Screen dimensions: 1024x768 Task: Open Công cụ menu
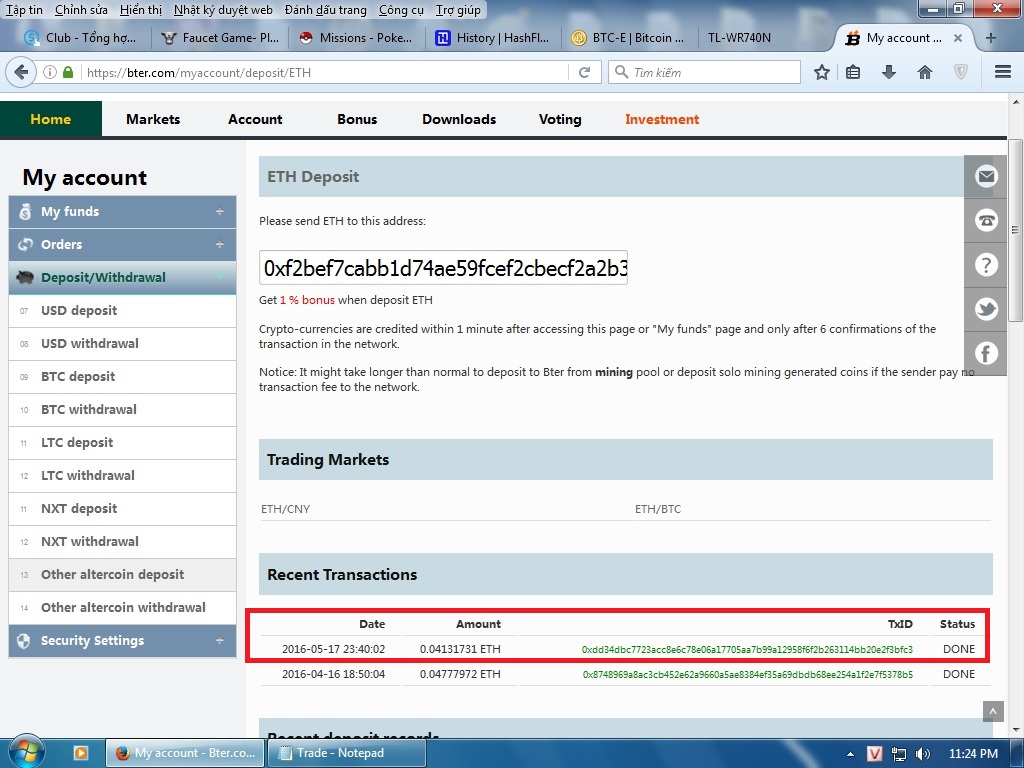[x=401, y=10]
